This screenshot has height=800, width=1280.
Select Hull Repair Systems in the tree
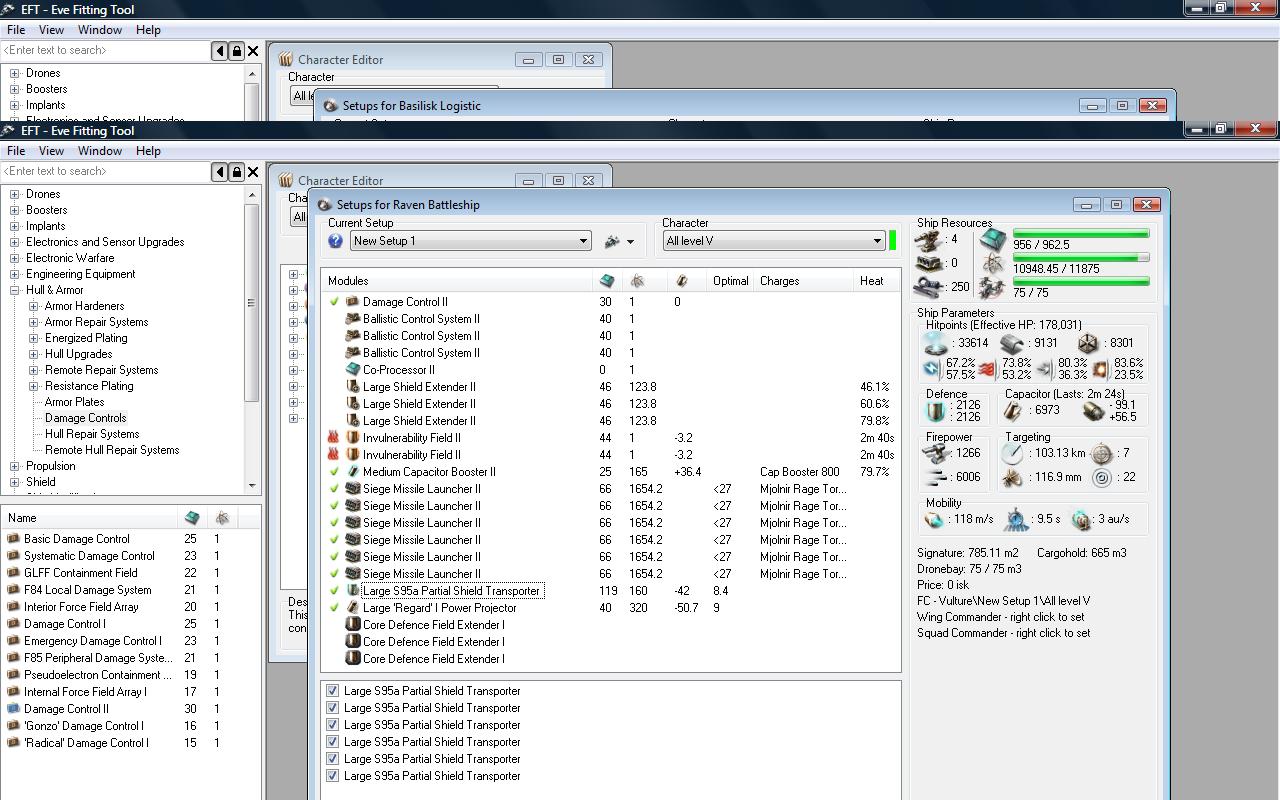(92, 434)
